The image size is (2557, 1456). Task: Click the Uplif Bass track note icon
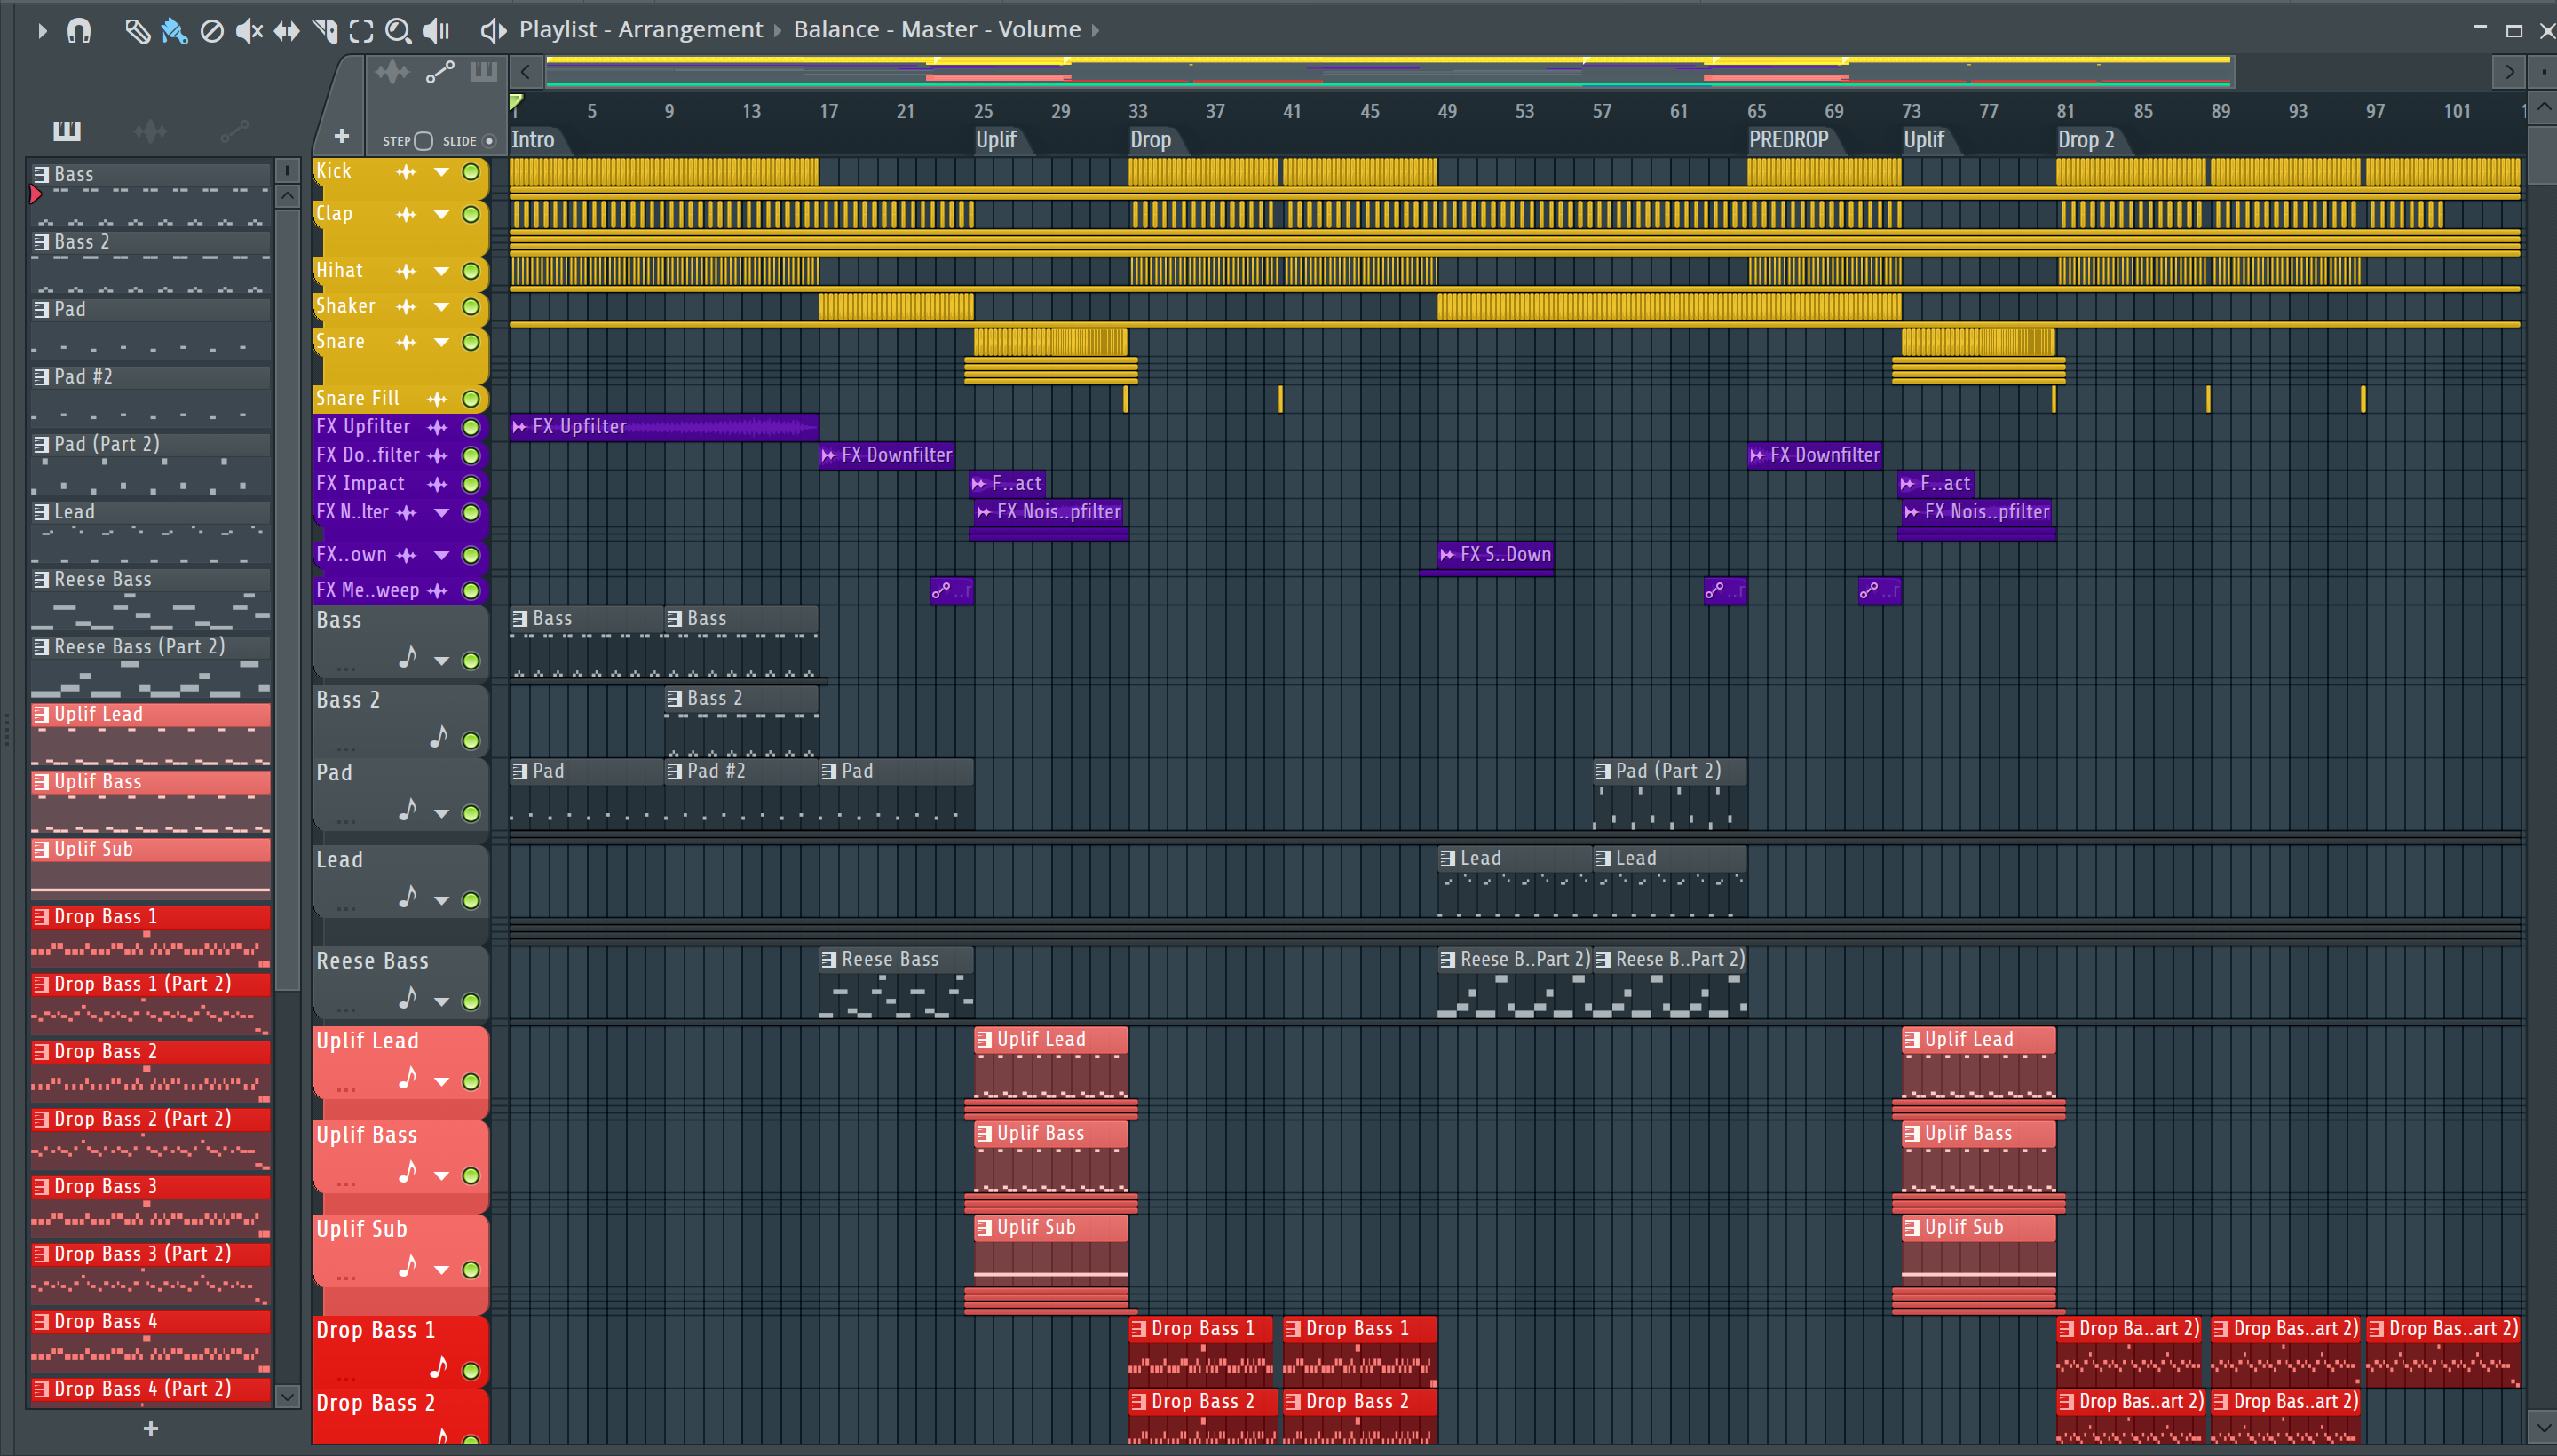coord(407,1172)
